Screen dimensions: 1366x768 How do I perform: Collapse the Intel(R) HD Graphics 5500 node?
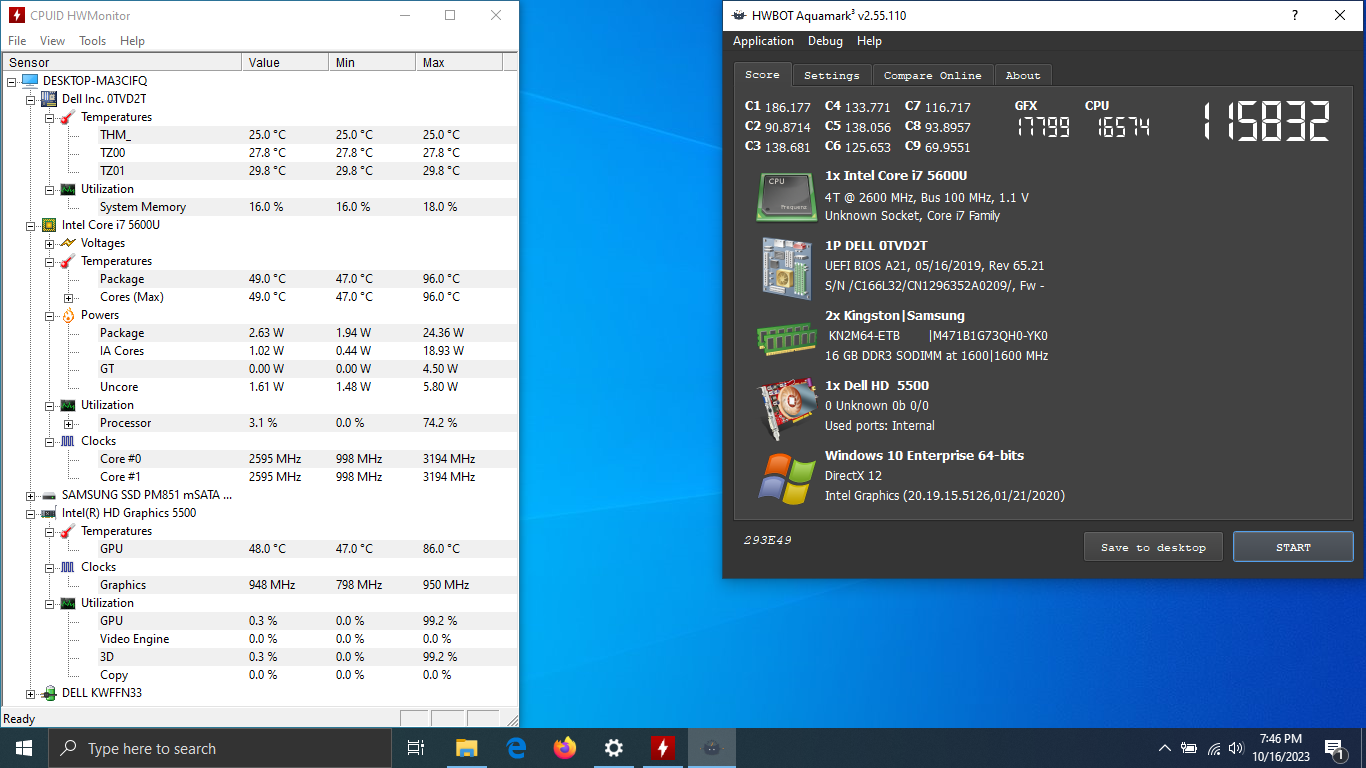tap(30, 513)
